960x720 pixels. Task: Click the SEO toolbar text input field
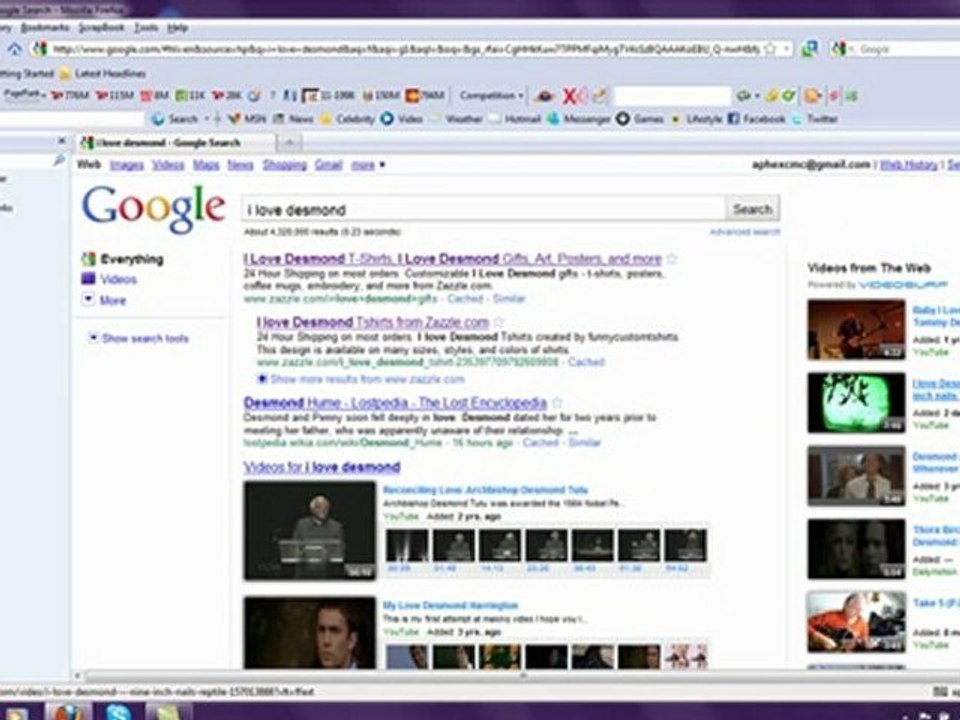672,96
